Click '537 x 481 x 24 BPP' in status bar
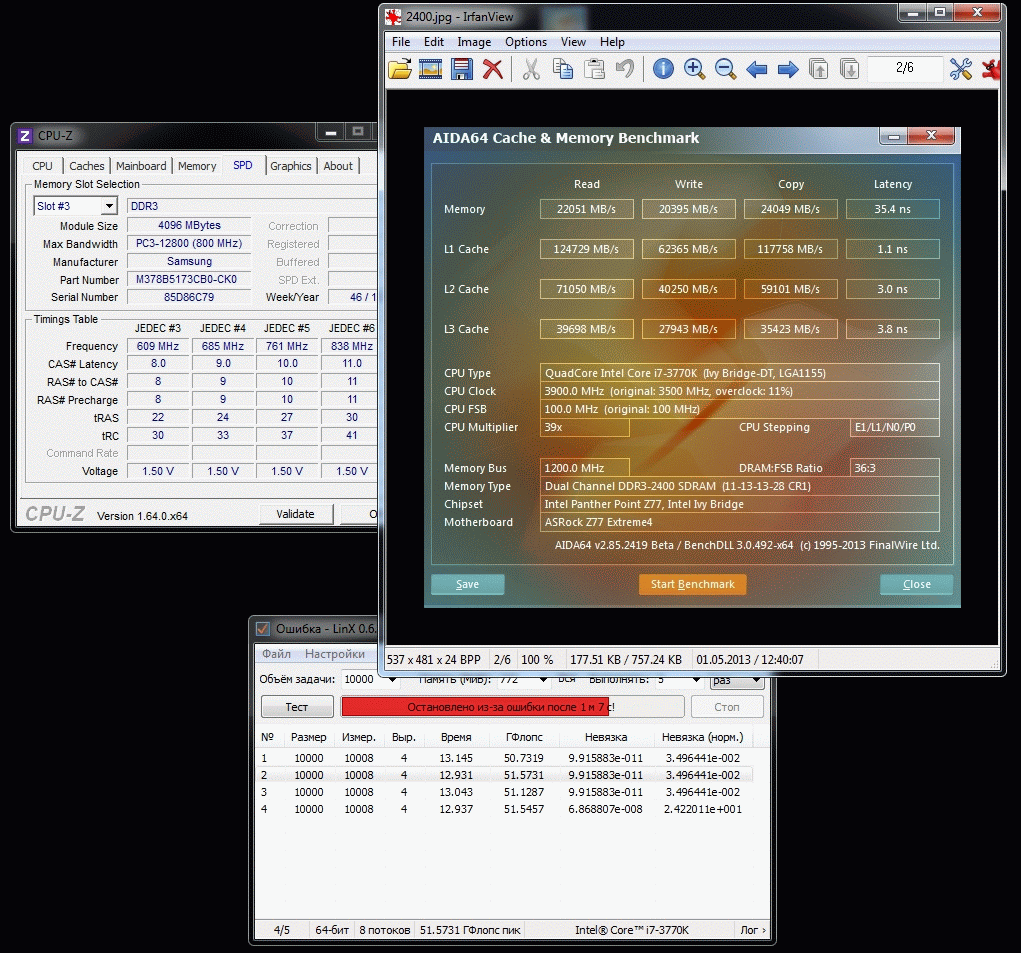 click(x=434, y=659)
